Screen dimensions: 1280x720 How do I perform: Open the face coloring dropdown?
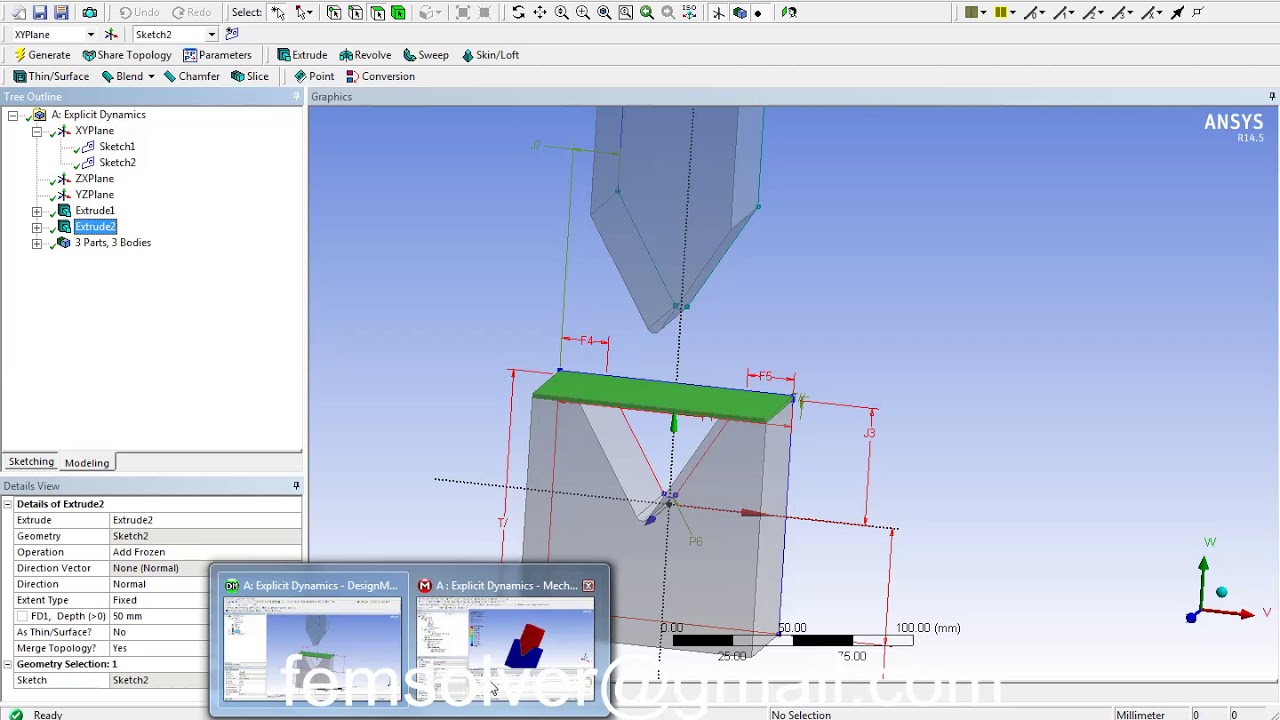point(984,12)
